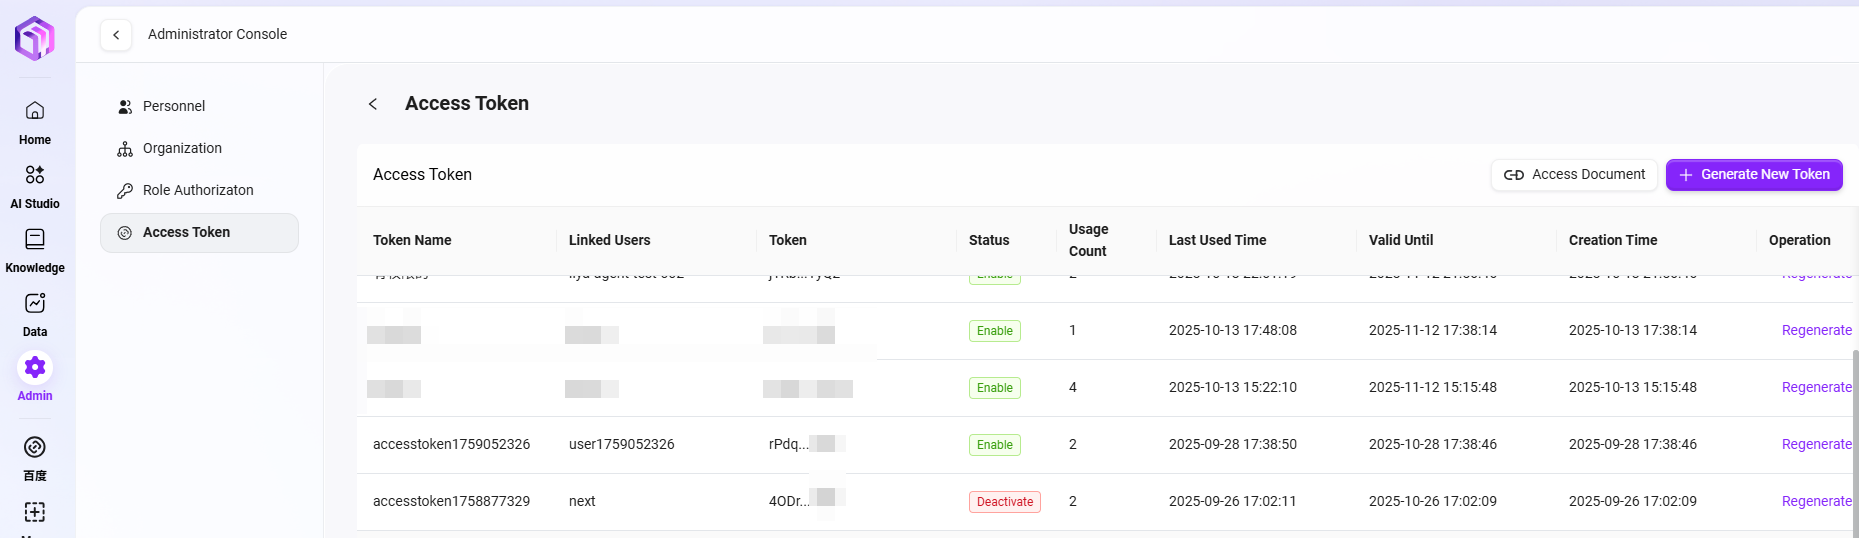Go to the Knowledge section
This screenshot has width=1859, height=538.
(x=35, y=239)
